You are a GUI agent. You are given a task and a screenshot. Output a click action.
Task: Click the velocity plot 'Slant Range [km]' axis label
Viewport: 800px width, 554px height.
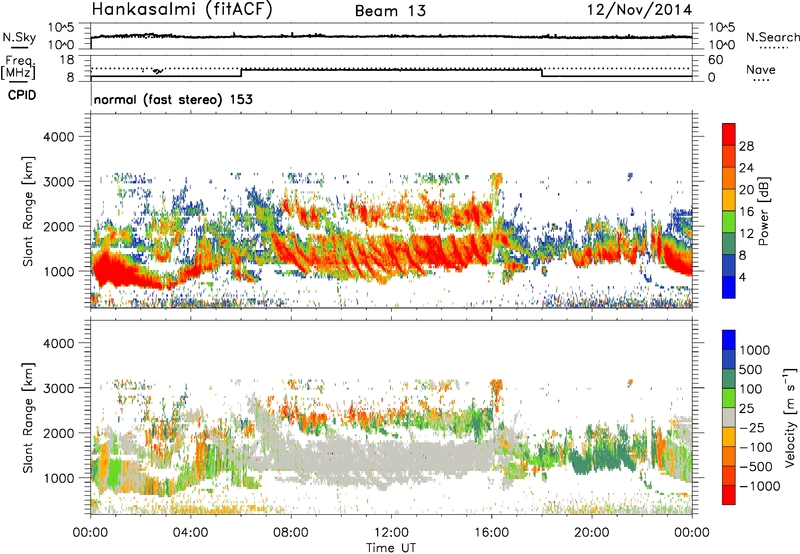click(28, 418)
